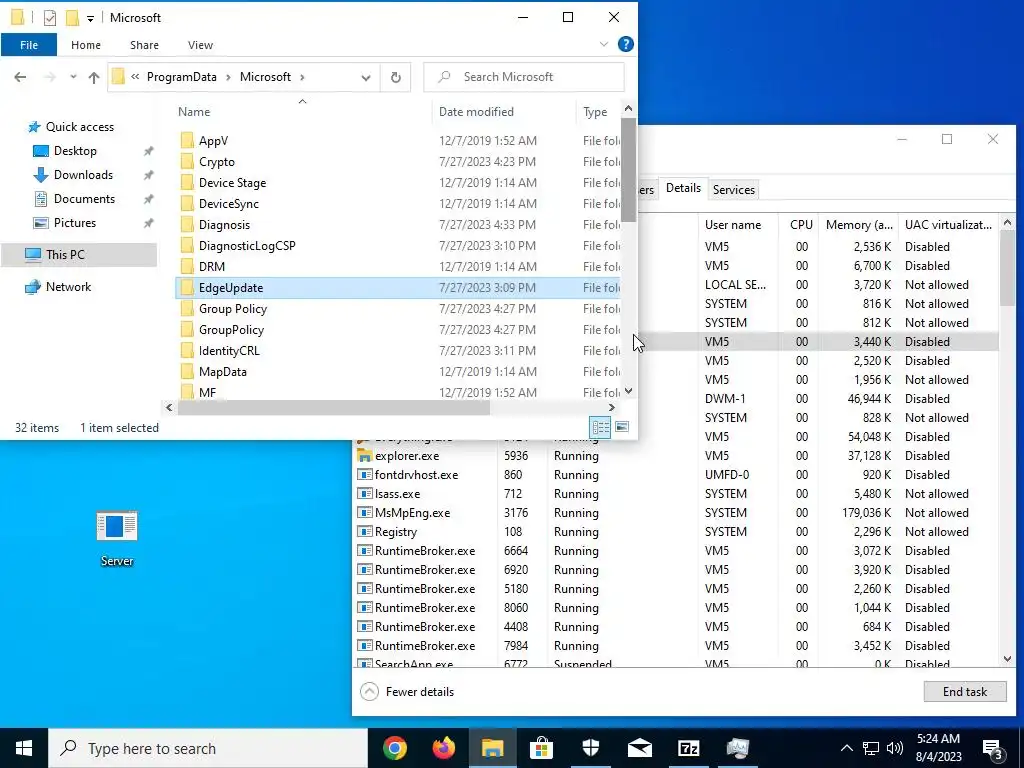The width and height of the screenshot is (1024, 768).
Task: Refresh the Microsoft folder view
Action: pos(396,77)
